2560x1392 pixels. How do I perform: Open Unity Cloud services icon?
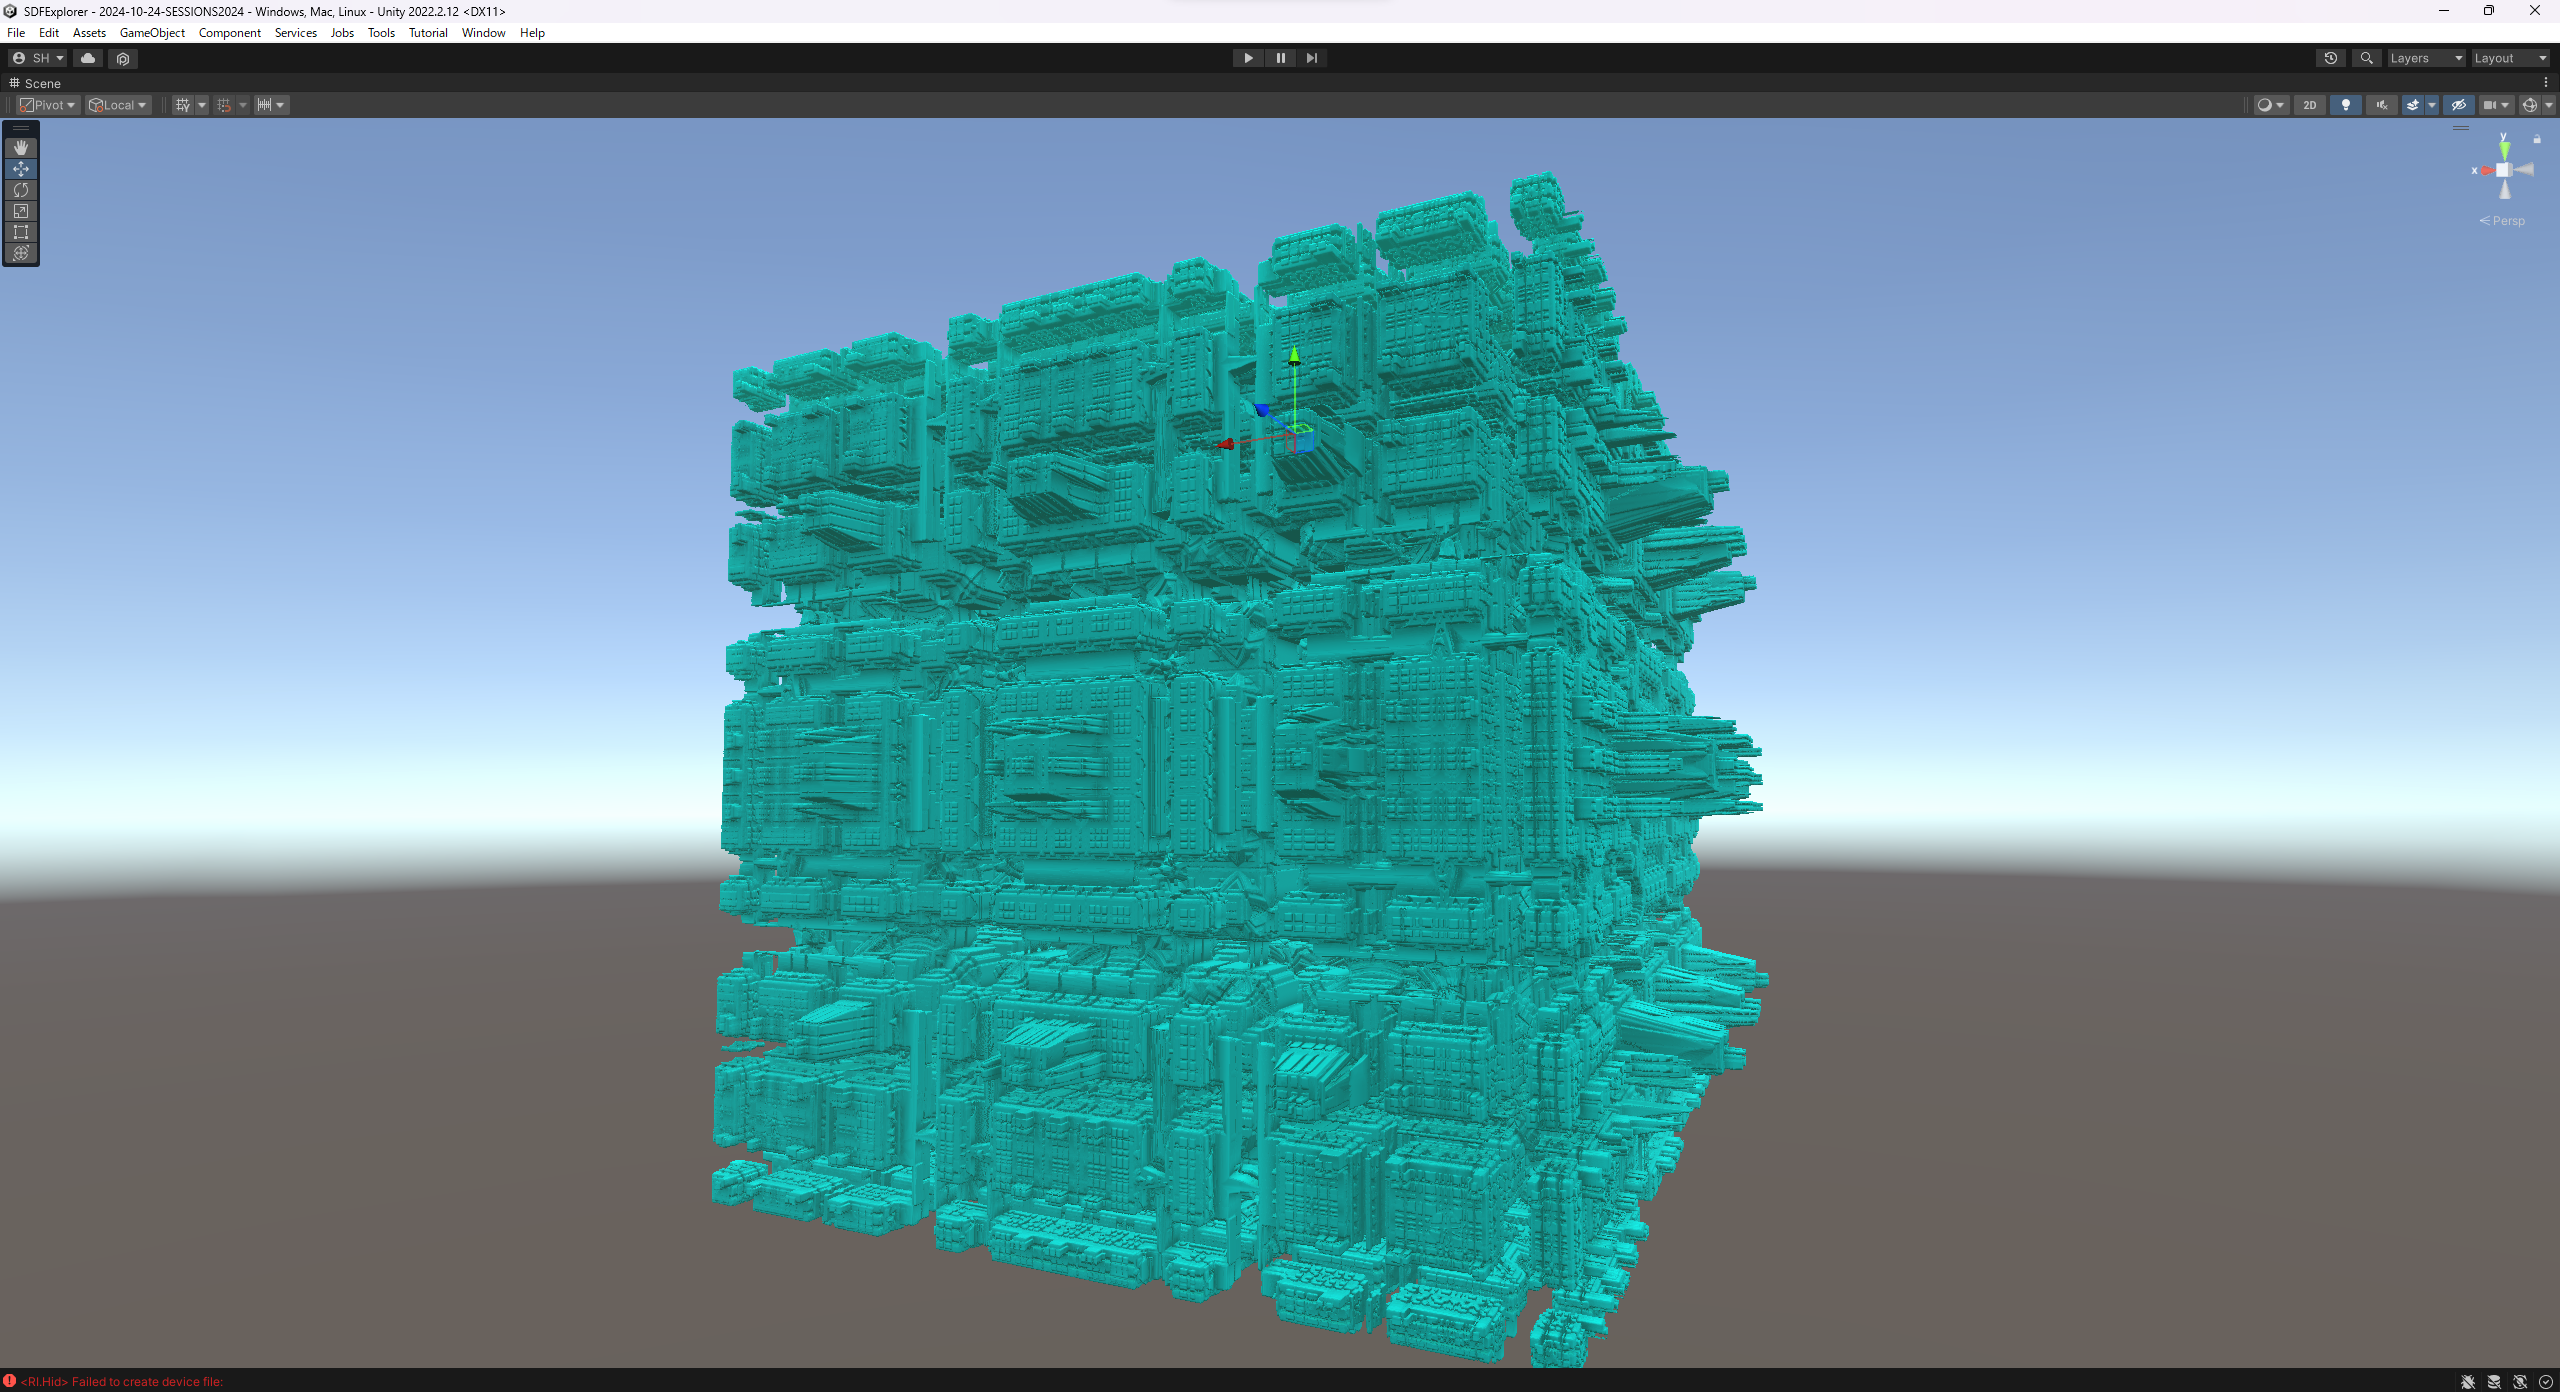click(88, 58)
